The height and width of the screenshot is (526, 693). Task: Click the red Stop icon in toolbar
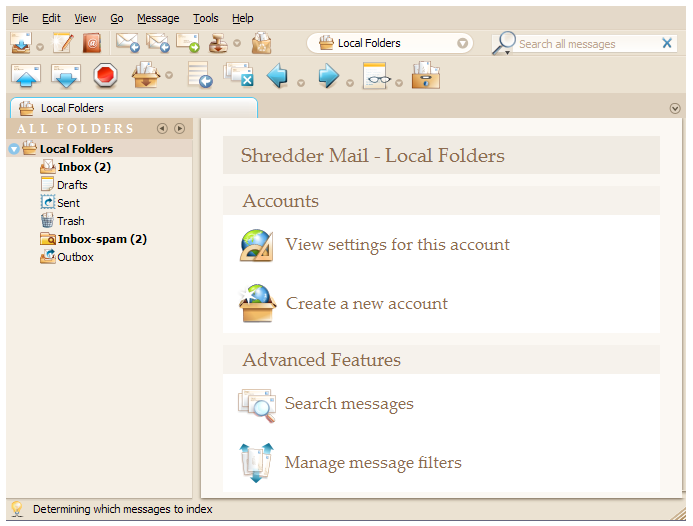click(106, 76)
